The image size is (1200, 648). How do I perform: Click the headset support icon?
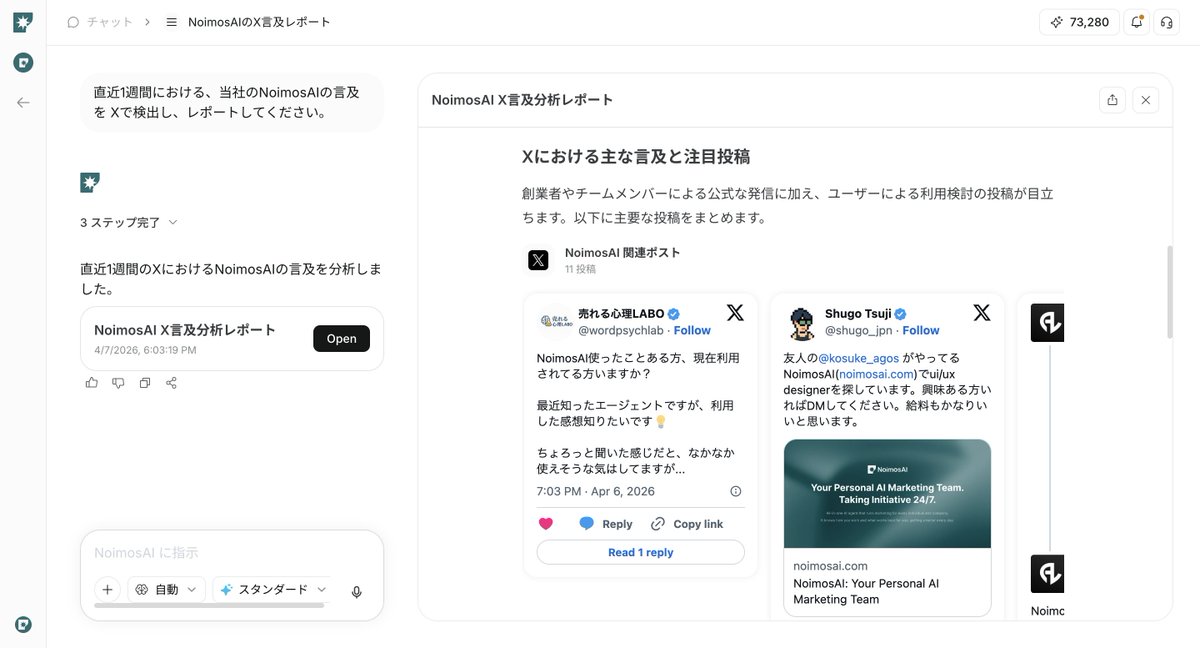(x=1166, y=22)
